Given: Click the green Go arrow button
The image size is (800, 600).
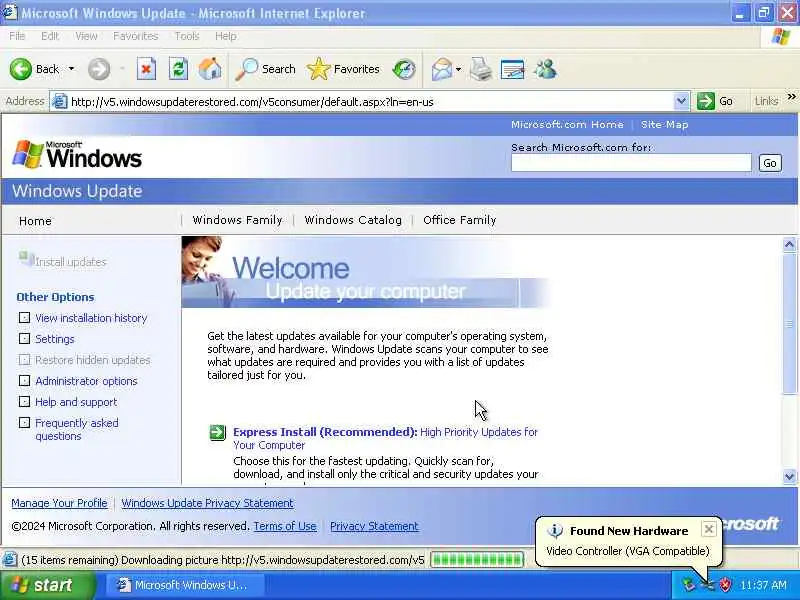Looking at the screenshot, I should pyautogui.click(x=706, y=101).
